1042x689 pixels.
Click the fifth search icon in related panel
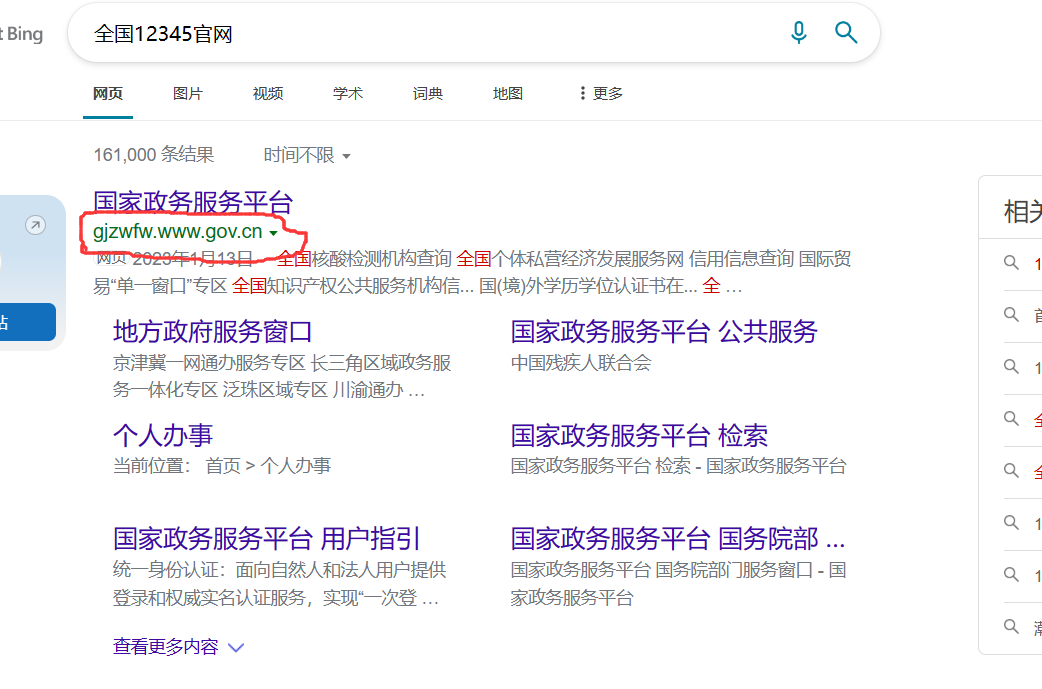tap(1011, 470)
